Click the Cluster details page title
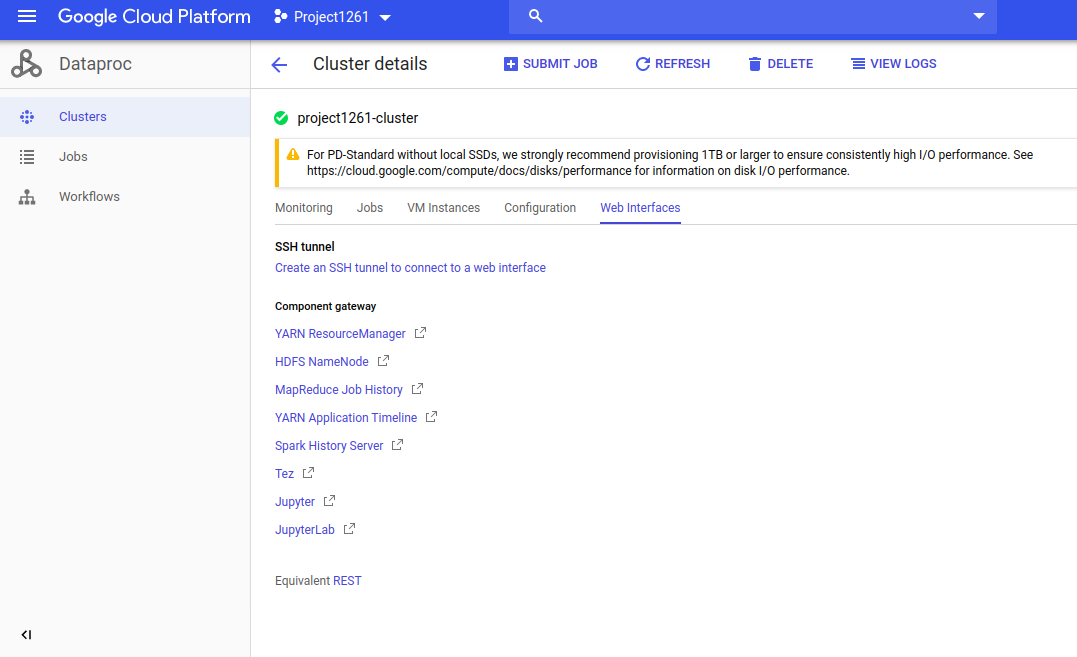 point(370,64)
